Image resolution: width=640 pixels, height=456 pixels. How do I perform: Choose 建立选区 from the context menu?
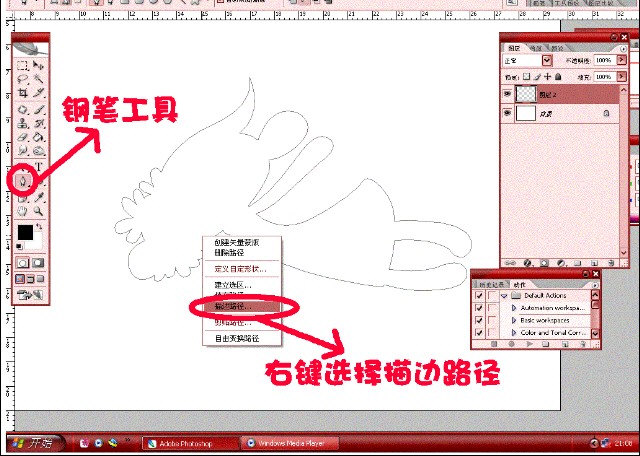pos(242,285)
